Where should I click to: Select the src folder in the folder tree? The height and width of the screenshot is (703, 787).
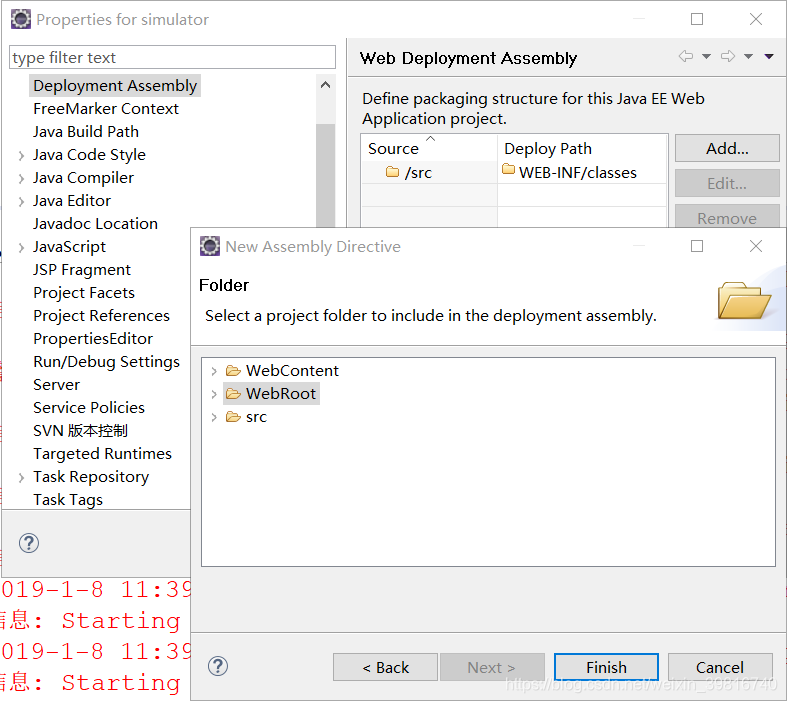point(246,417)
